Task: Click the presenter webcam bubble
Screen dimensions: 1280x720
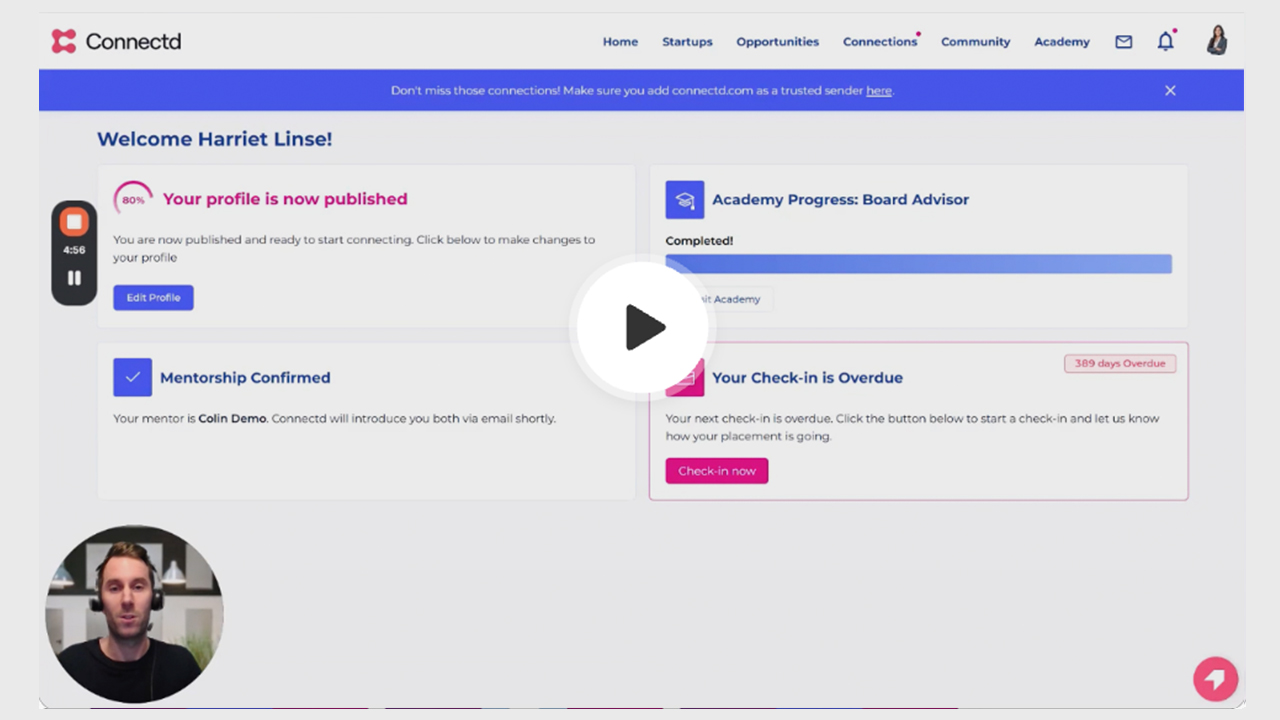Action: [x=134, y=614]
